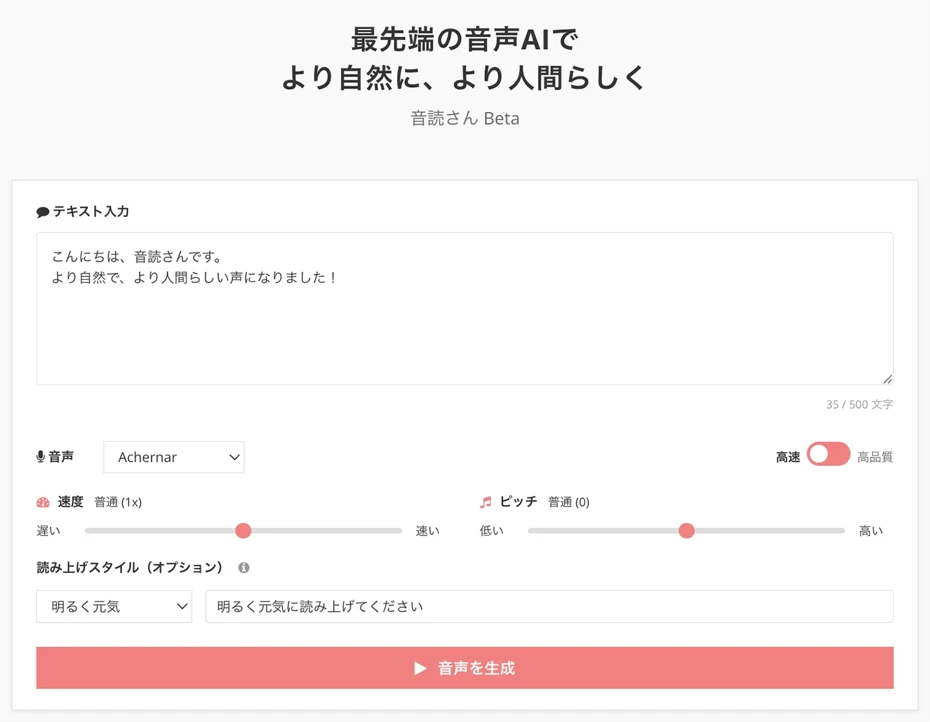Click the music note icon beside ピッチ

tap(484, 502)
